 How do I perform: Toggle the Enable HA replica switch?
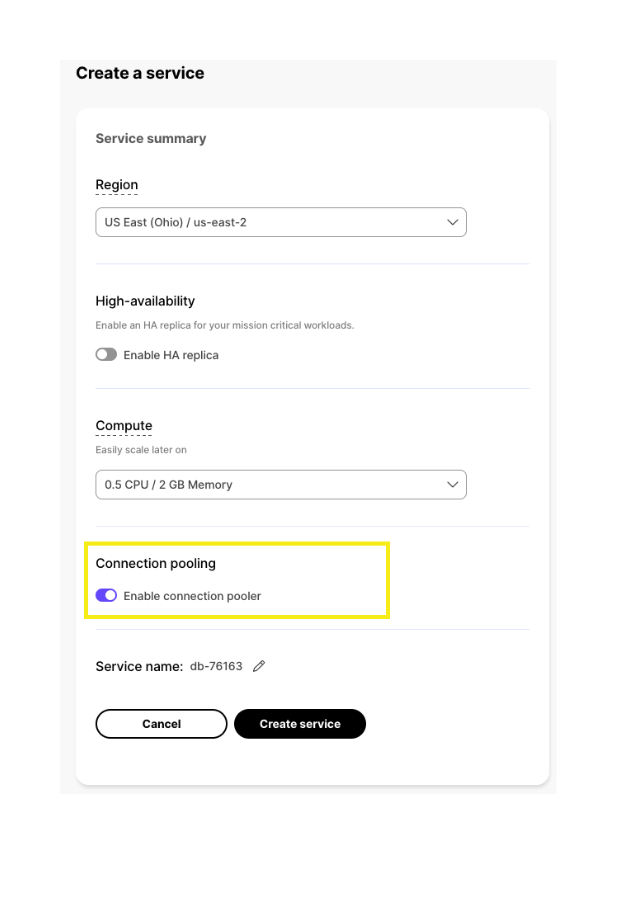point(106,355)
